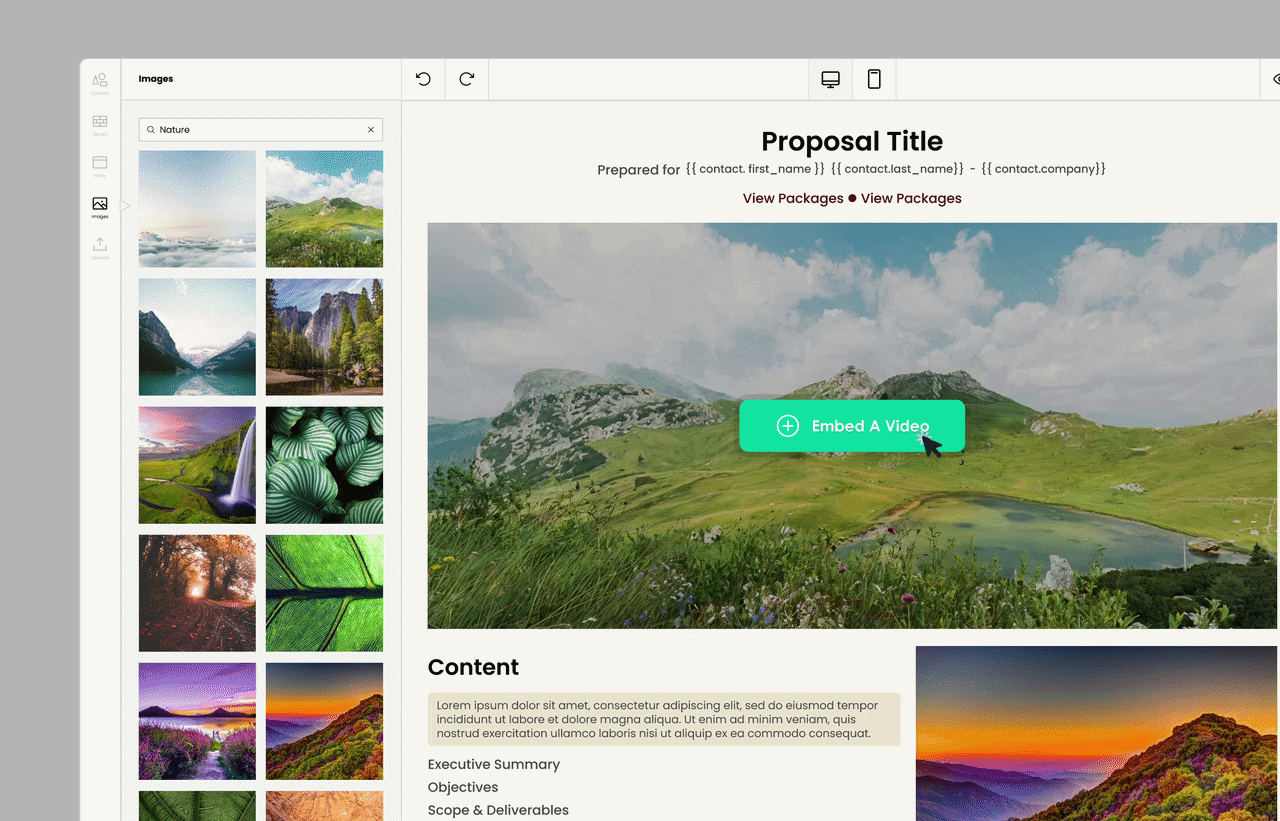The height and width of the screenshot is (821, 1280).
Task: Toggle the preview eye icon
Action: click(x=1275, y=80)
